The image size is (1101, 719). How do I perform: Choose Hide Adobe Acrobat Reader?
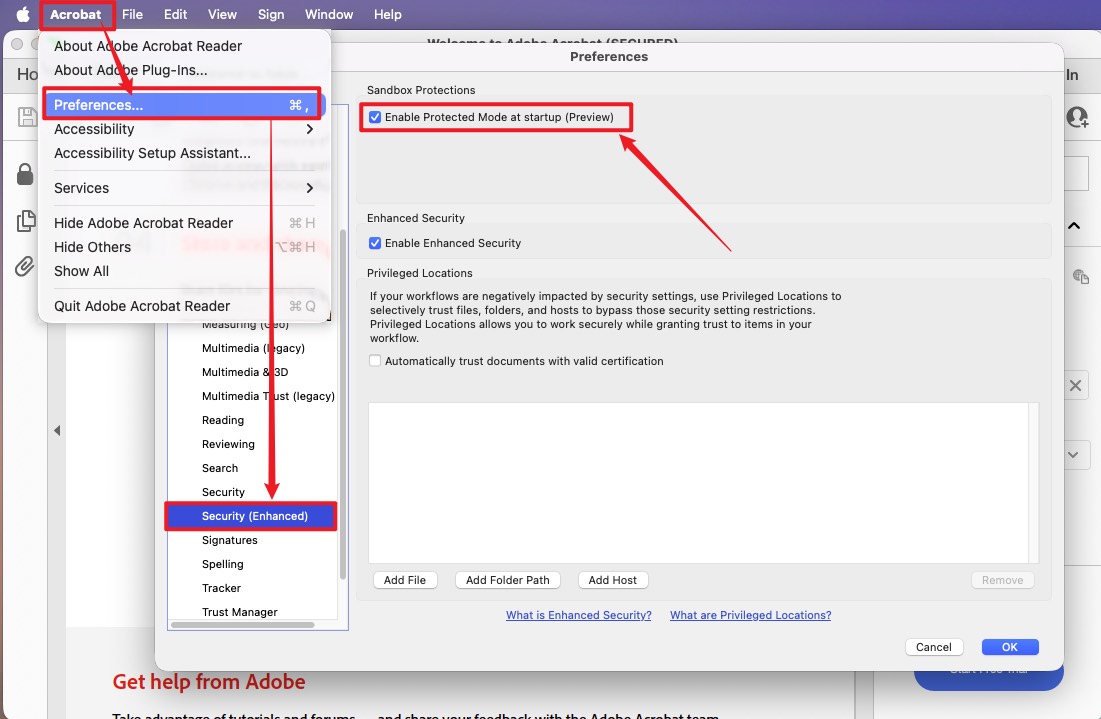coord(185,223)
